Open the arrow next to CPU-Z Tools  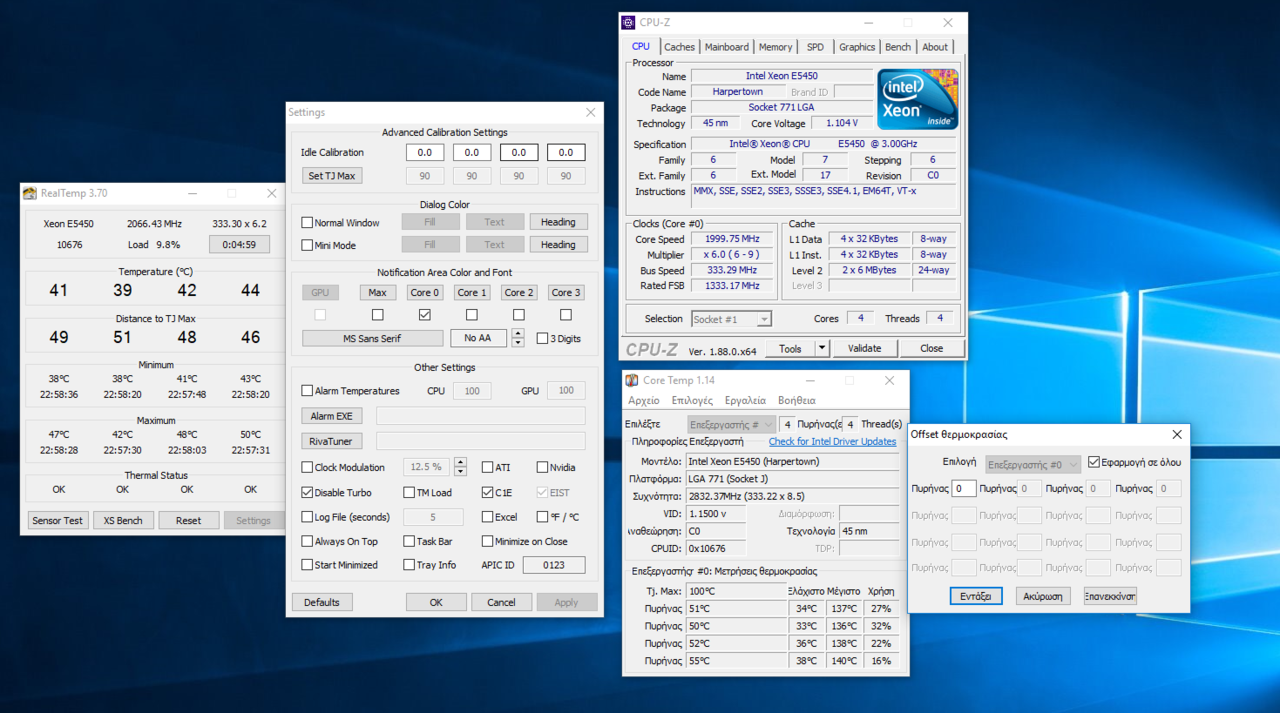(x=822, y=348)
